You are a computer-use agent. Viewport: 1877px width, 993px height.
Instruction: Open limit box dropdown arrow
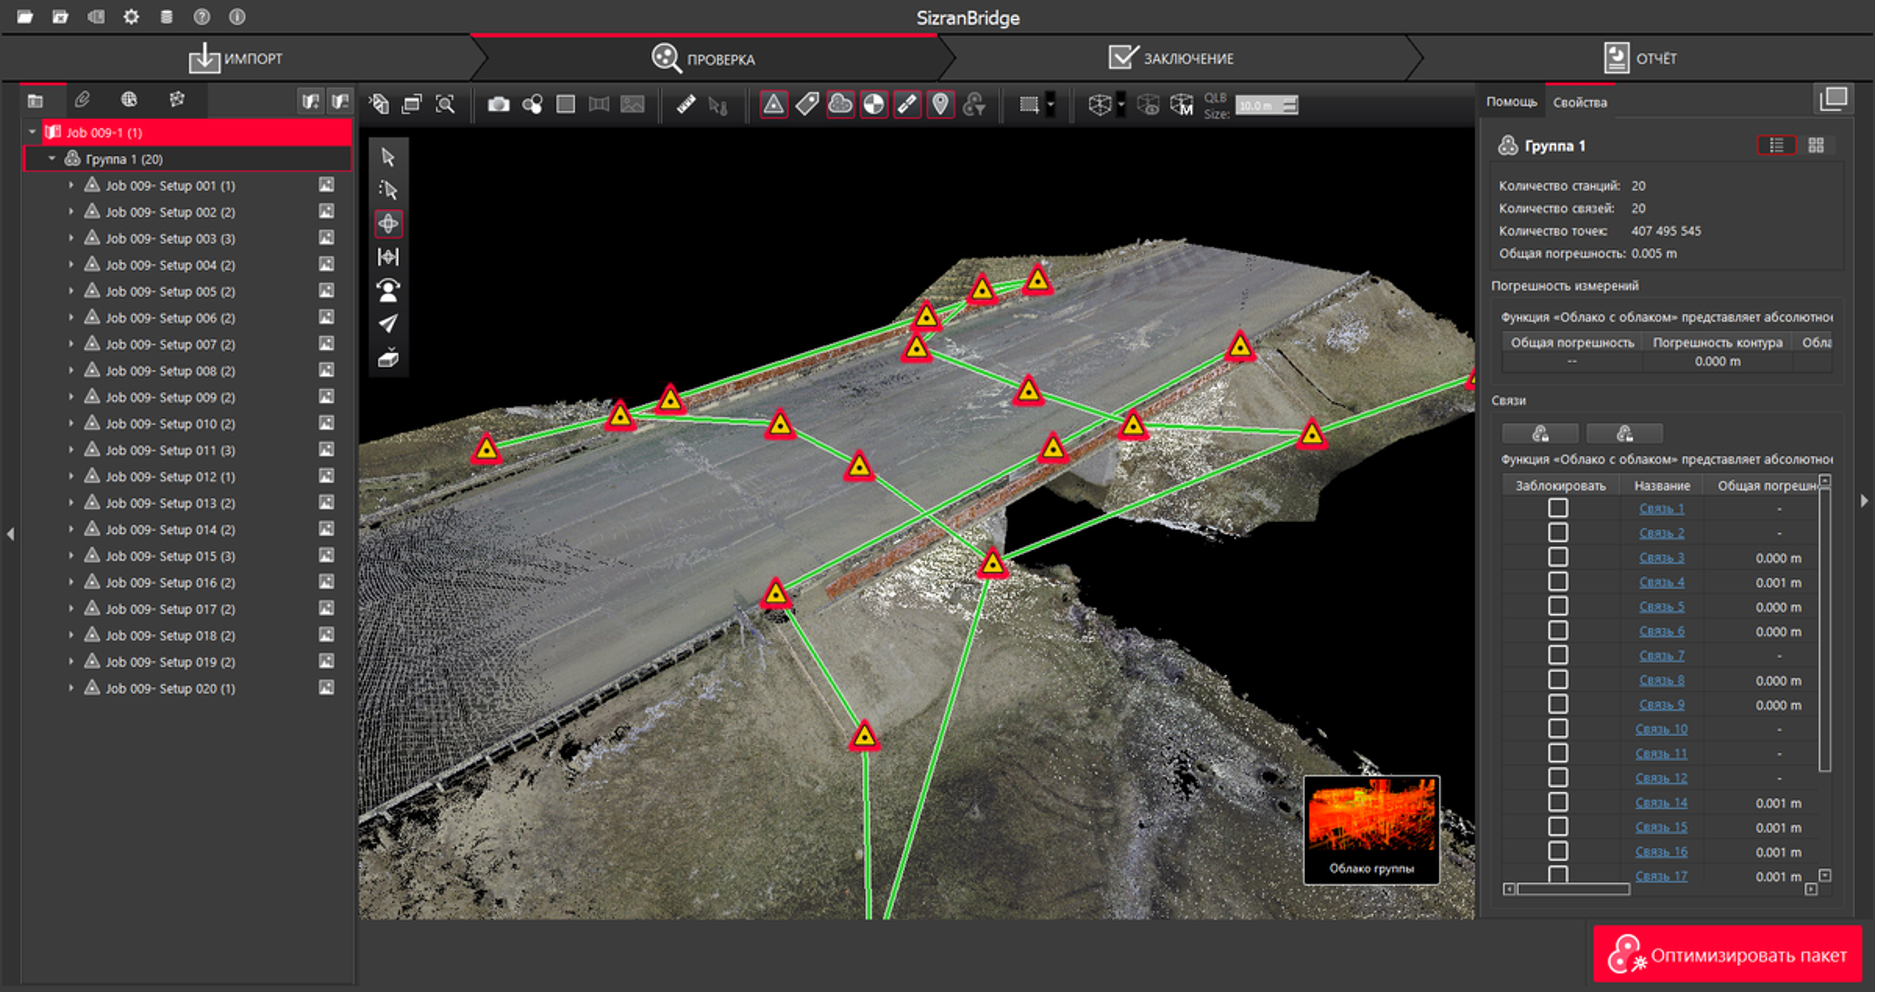(x=1121, y=104)
